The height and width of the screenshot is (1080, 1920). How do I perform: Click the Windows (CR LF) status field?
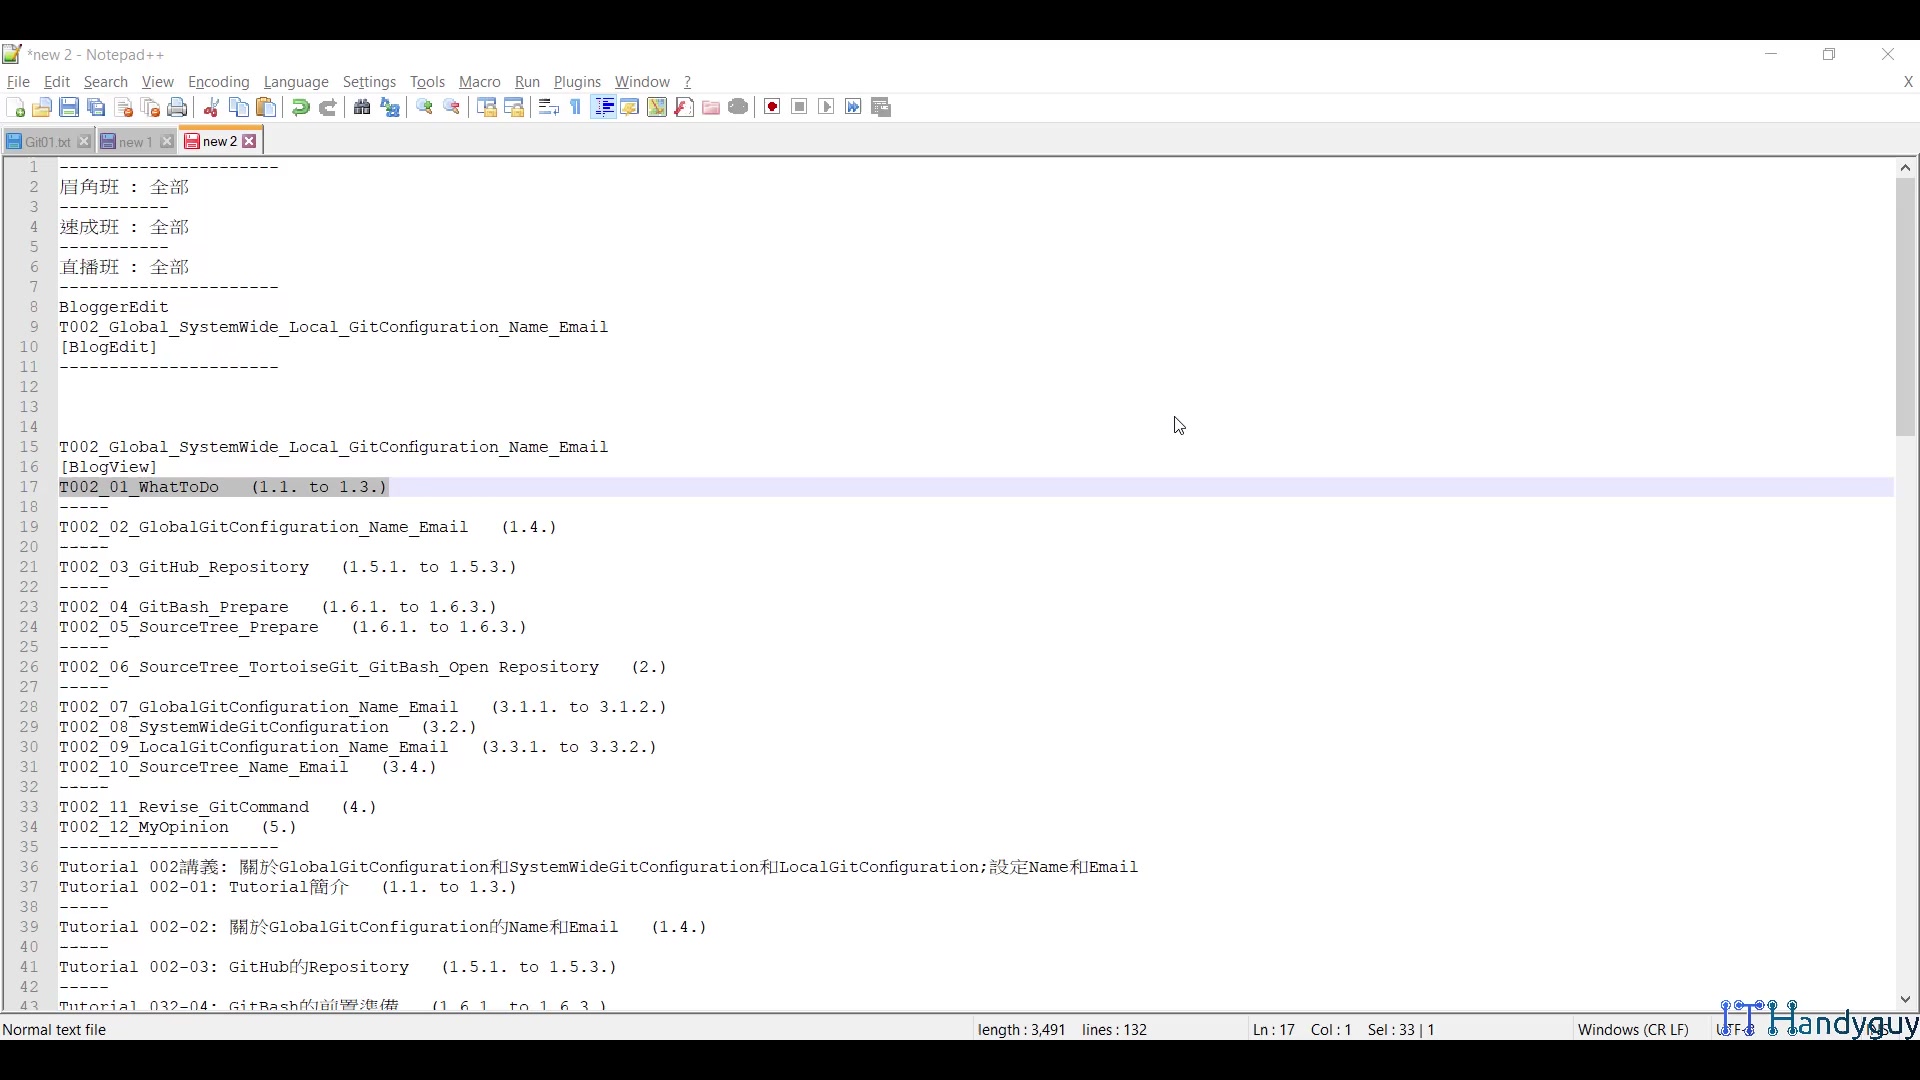(x=1633, y=1029)
